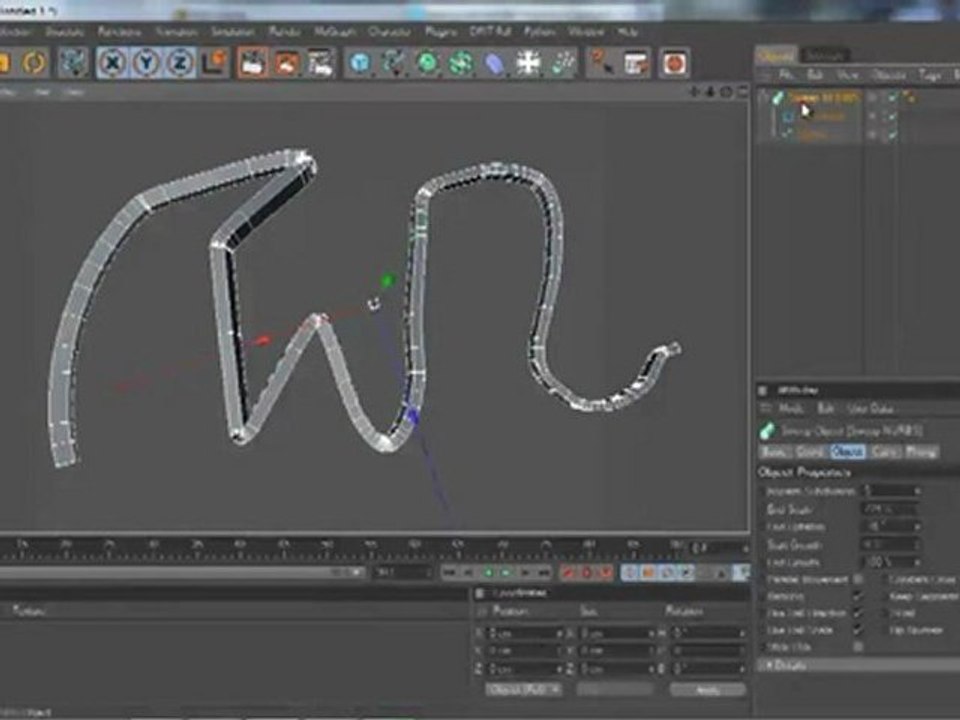The width and height of the screenshot is (960, 720).
Task: Toggle the Z axis lock
Action: tap(179, 62)
